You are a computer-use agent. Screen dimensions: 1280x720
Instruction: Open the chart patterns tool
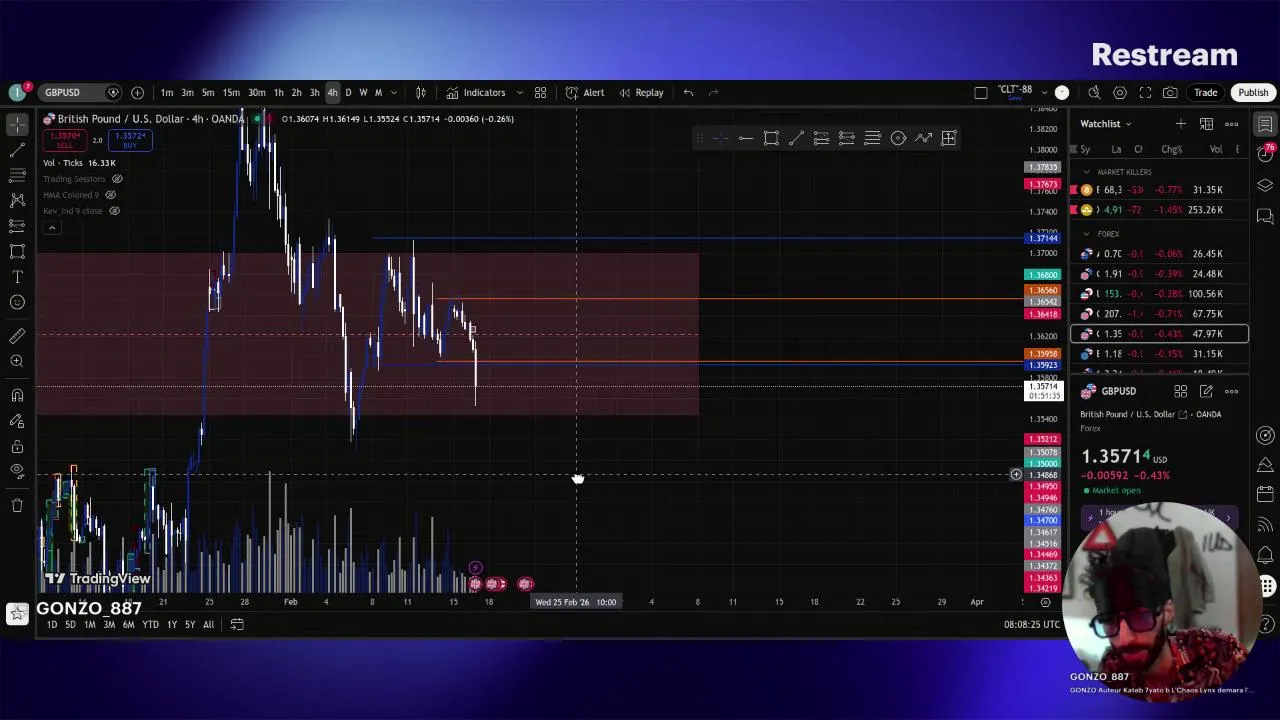tap(17, 200)
